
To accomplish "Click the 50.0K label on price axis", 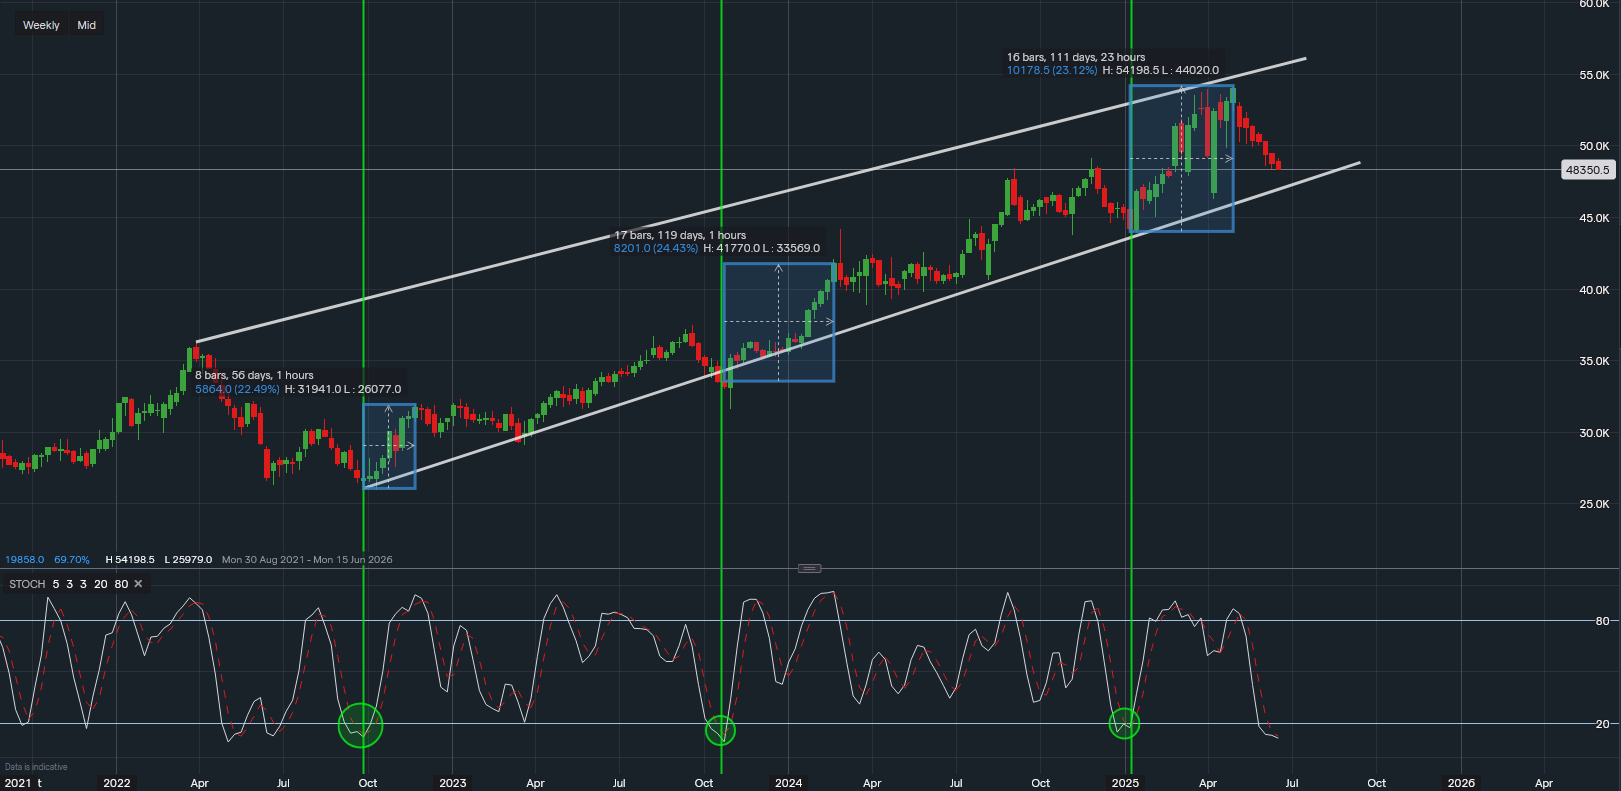I will point(1594,146).
